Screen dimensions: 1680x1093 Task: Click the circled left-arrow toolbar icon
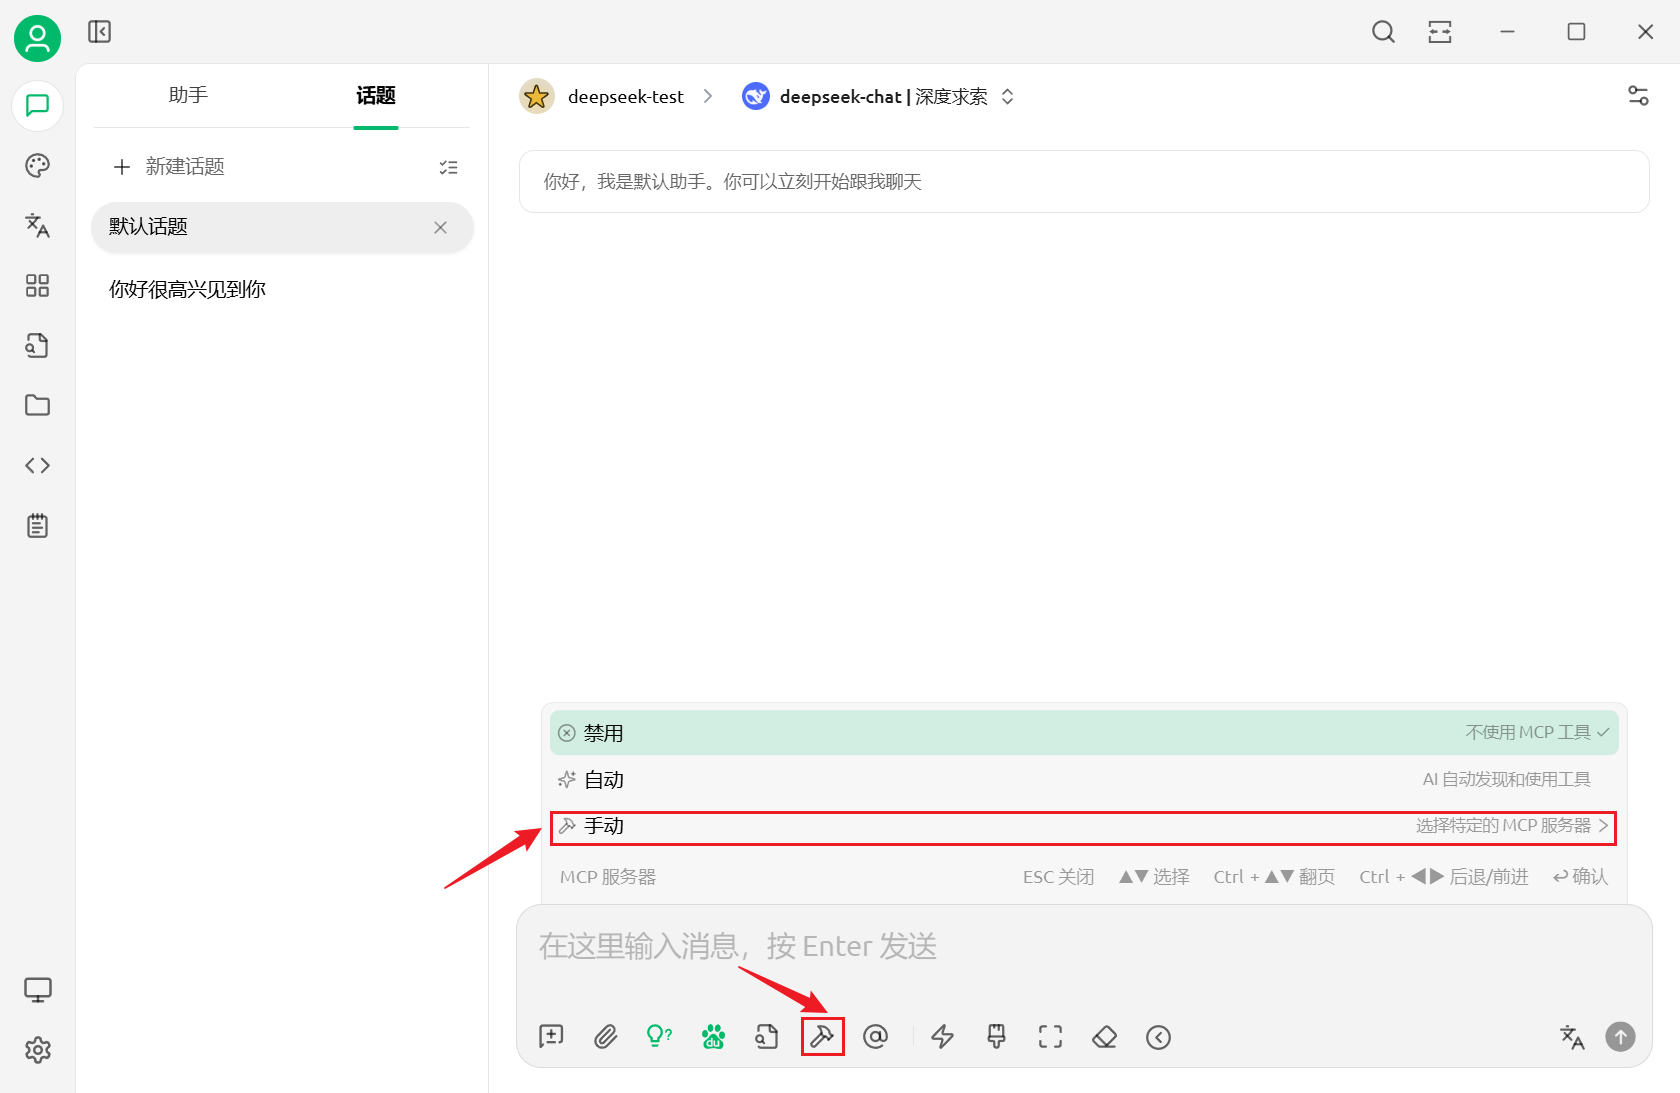[1158, 1037]
